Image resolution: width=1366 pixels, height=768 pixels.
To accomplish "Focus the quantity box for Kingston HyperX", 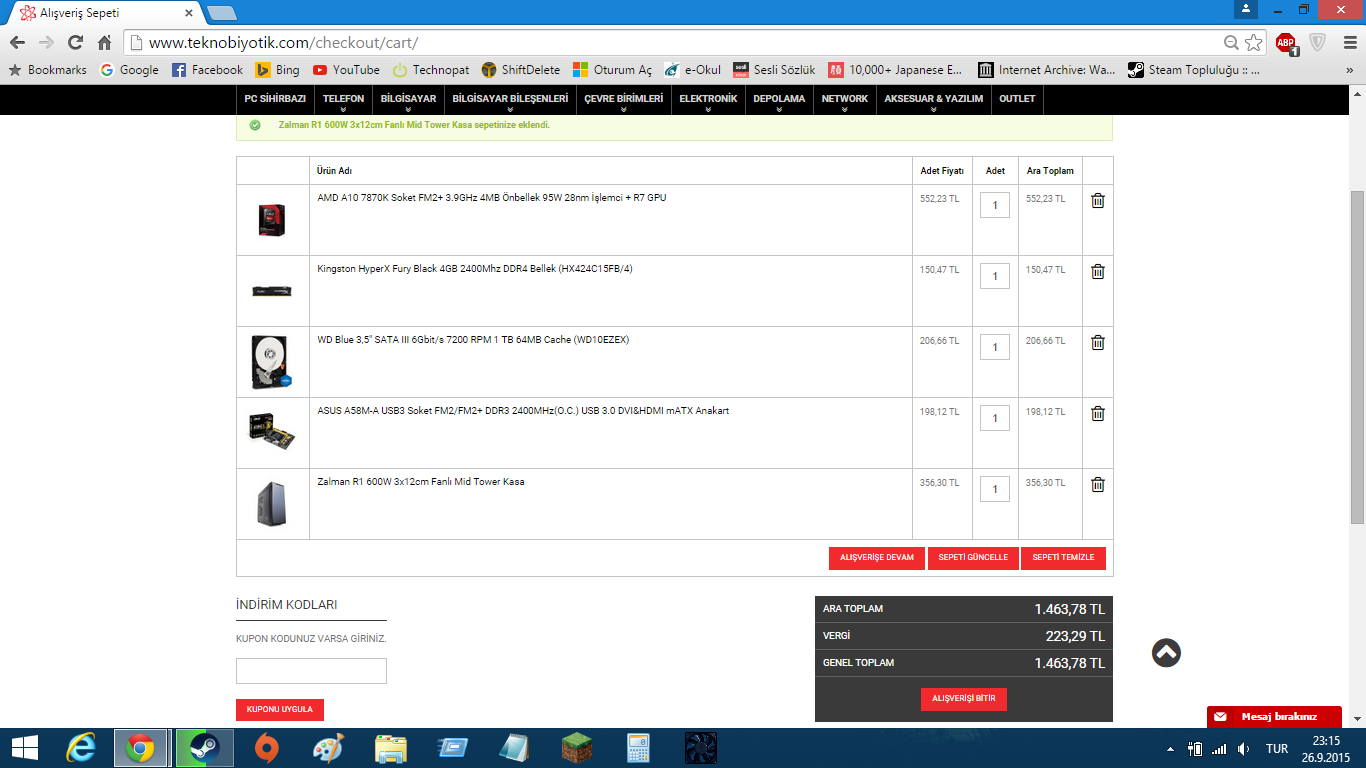I will 995,276.
